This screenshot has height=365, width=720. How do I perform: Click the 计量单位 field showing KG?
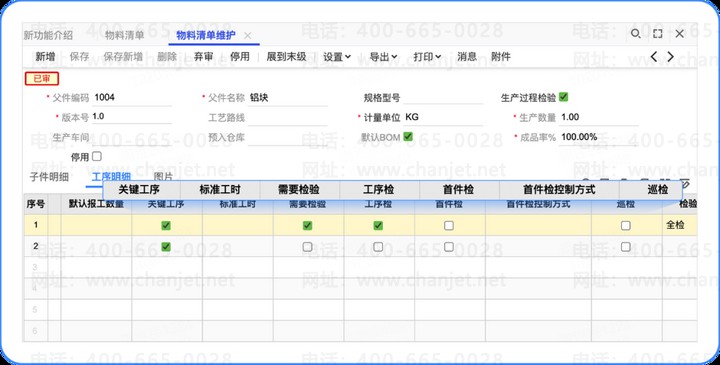pyautogui.click(x=443, y=118)
